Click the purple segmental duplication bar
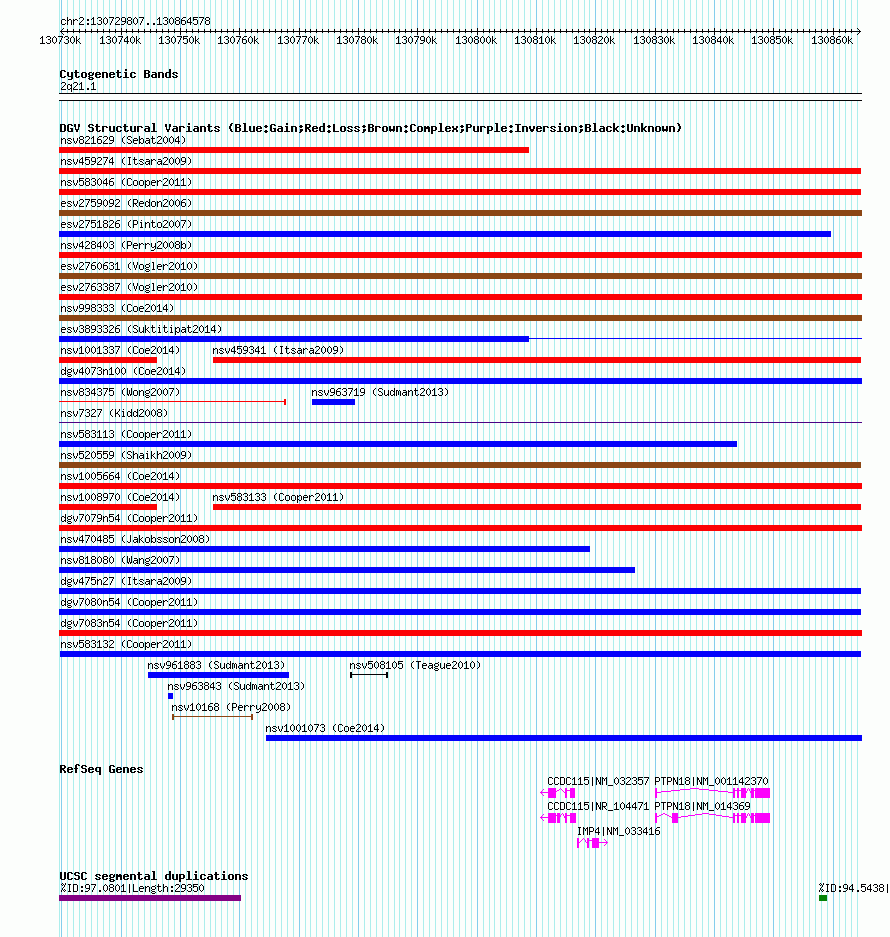 [150, 898]
